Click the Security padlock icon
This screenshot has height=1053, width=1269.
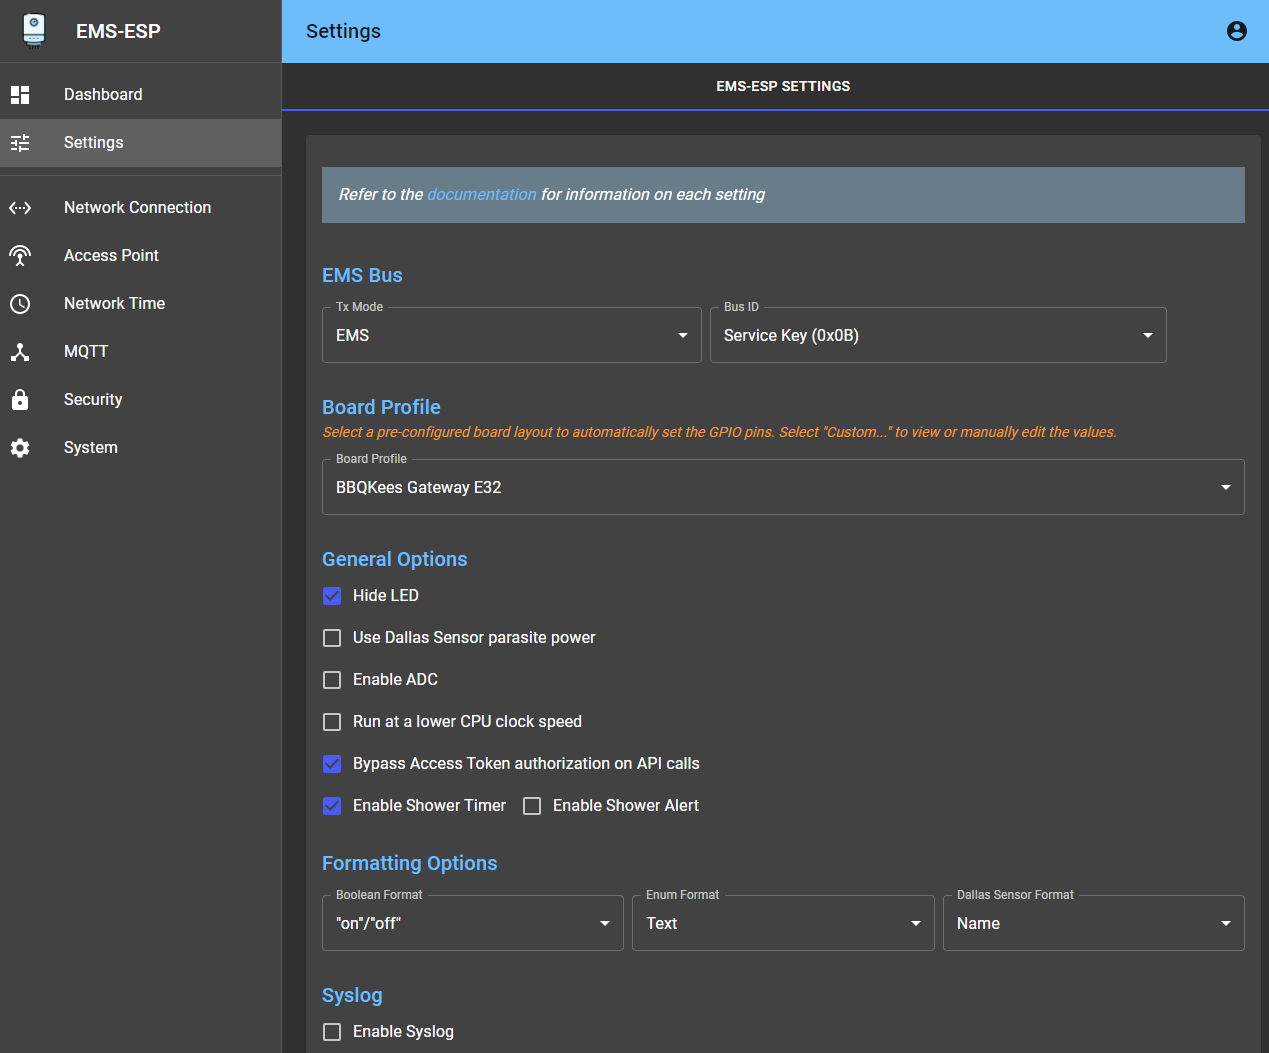point(20,400)
